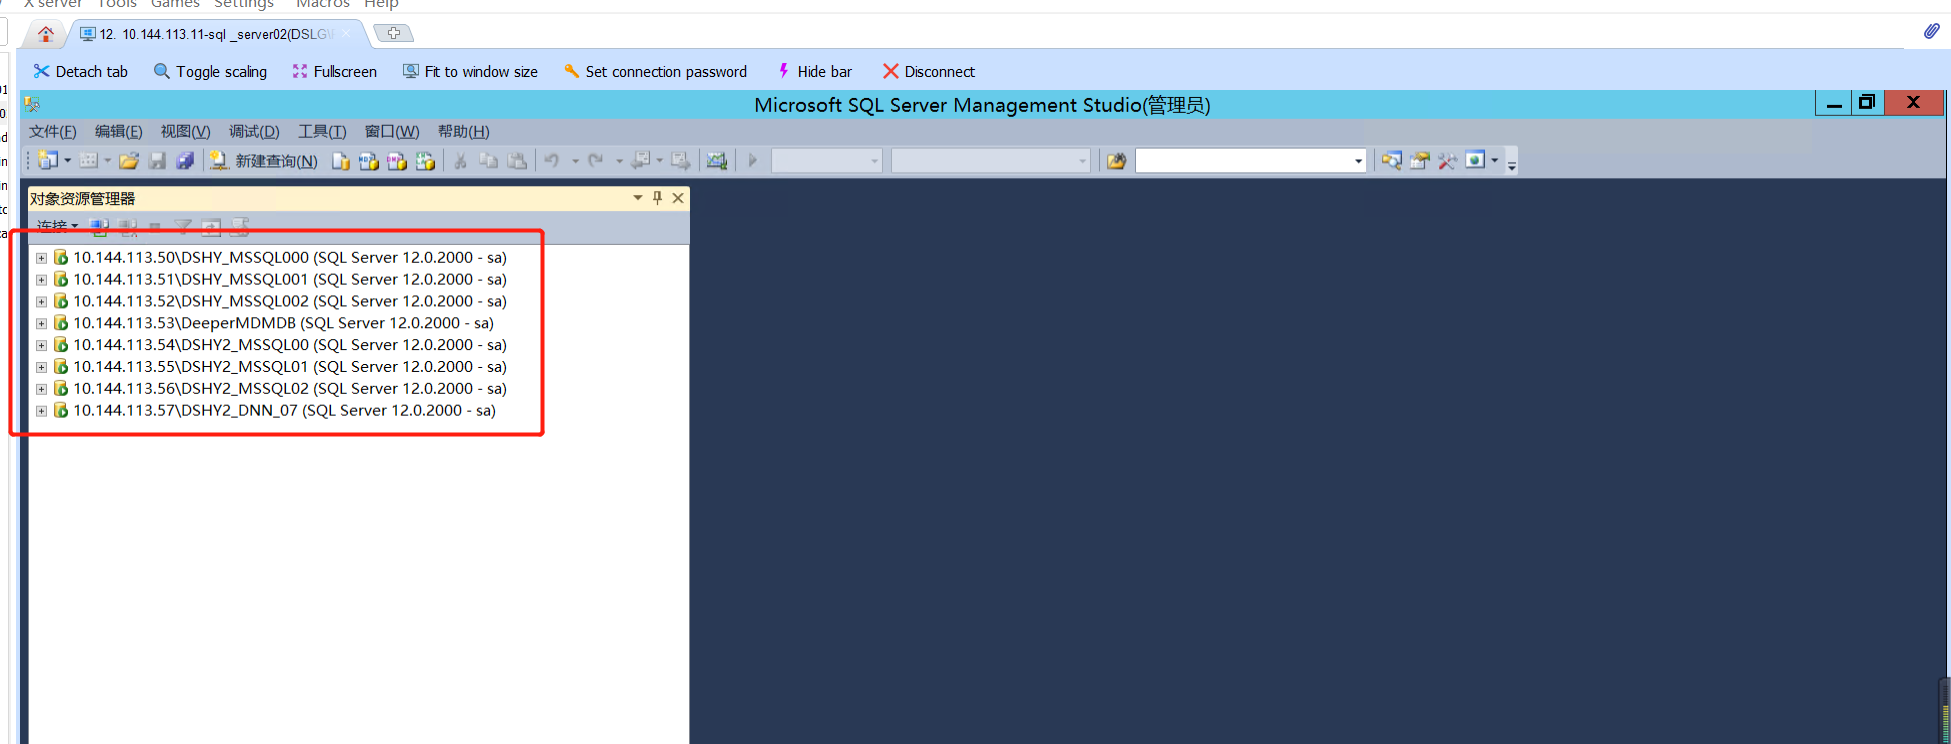This screenshot has width=1951, height=744.
Task: Click the magnifier window icon after find box
Action: point(1391,161)
